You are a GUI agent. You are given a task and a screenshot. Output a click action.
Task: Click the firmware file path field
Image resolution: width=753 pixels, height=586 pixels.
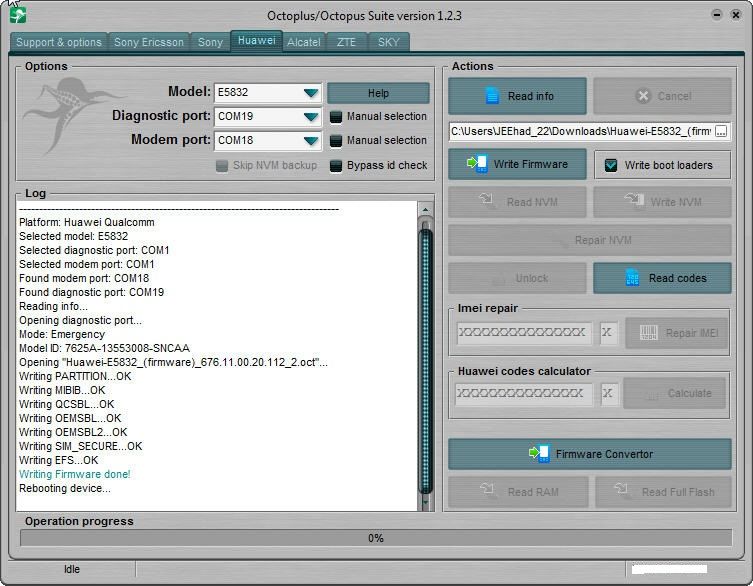click(582, 131)
